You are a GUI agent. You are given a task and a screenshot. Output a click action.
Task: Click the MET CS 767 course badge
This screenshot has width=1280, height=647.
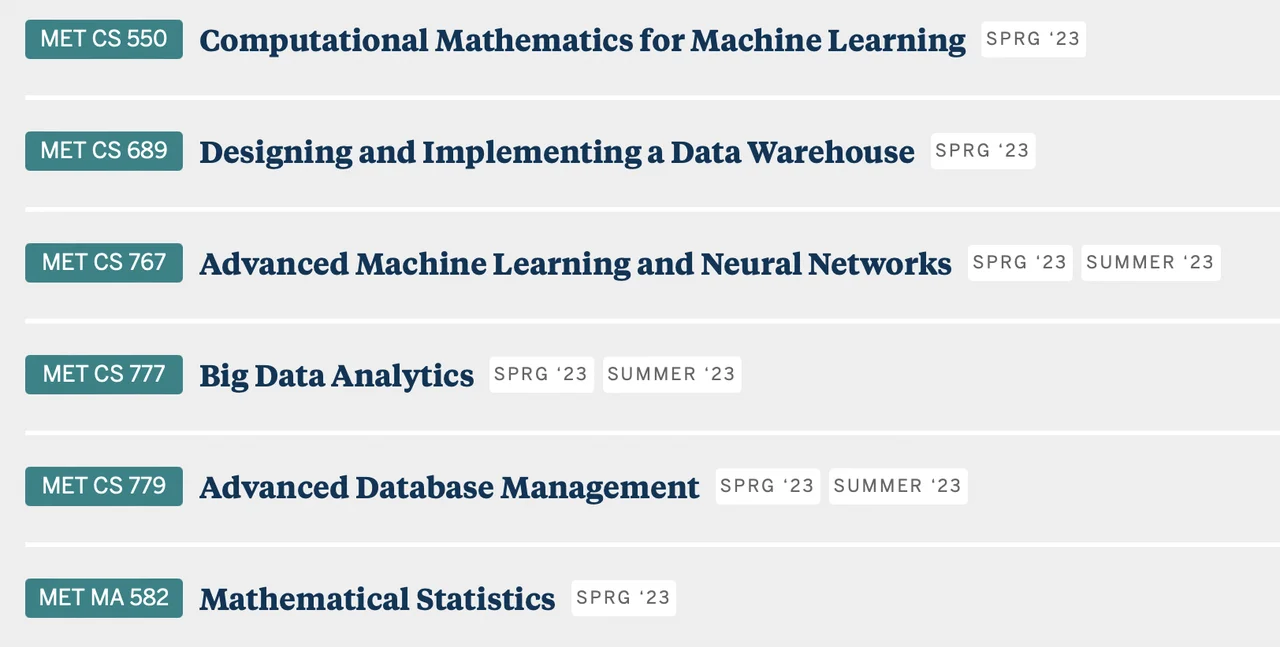[x=104, y=263]
